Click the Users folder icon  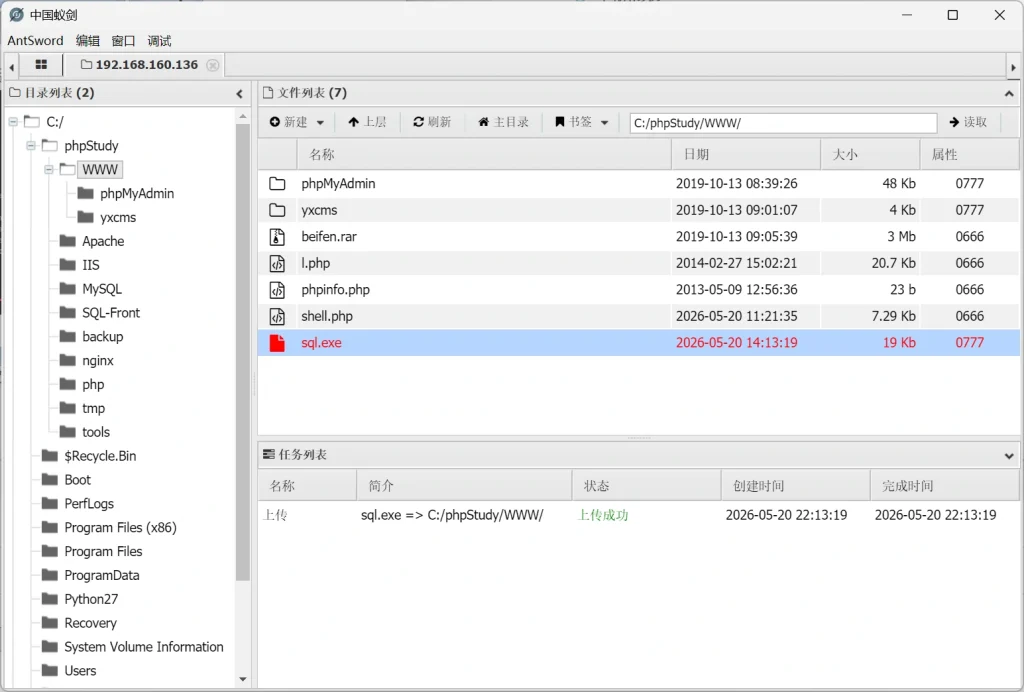point(50,670)
